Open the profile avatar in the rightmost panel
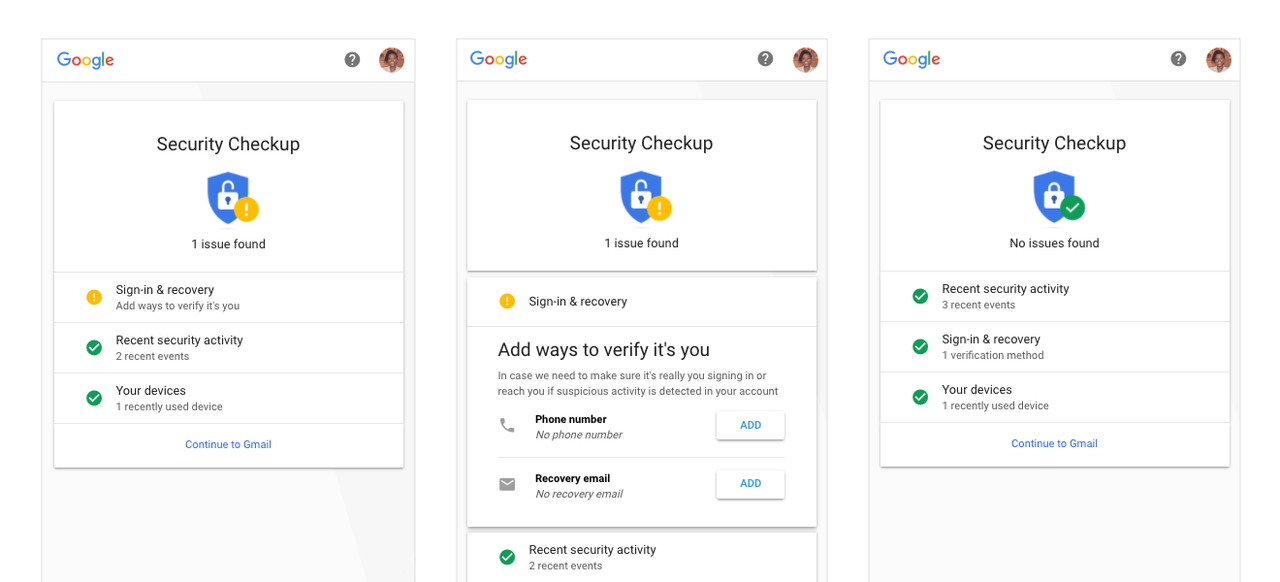 (x=1218, y=60)
